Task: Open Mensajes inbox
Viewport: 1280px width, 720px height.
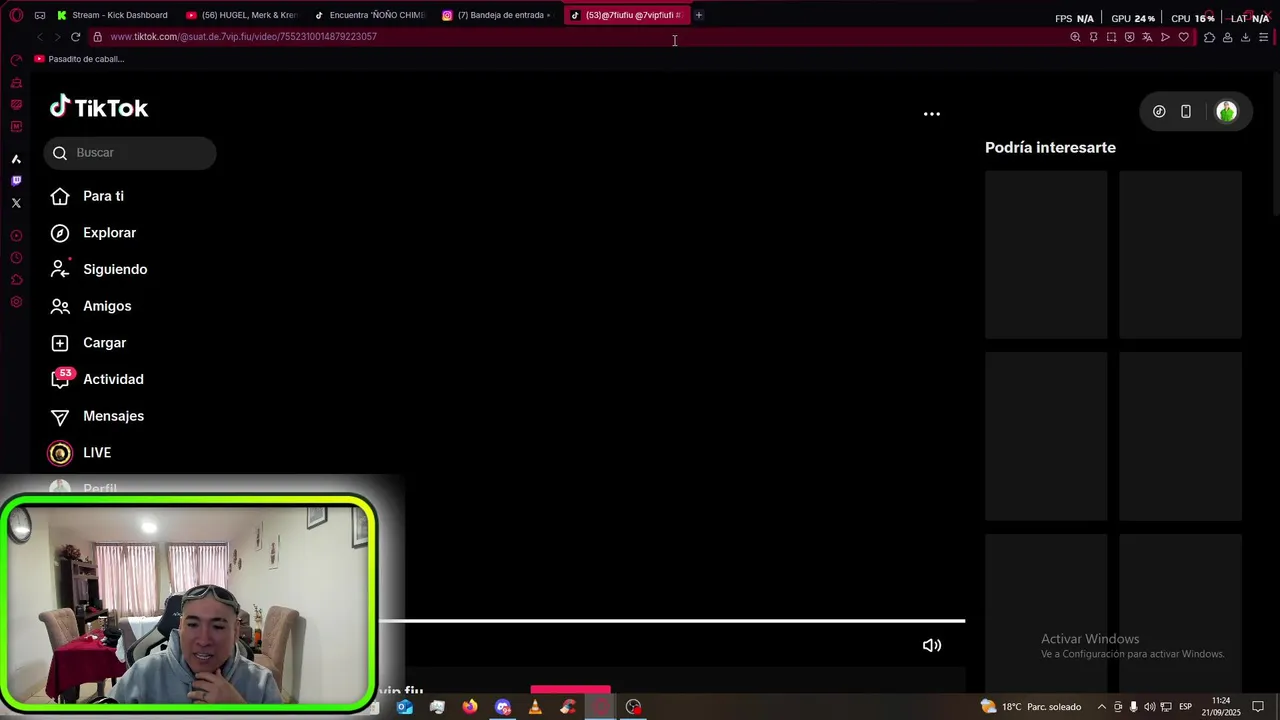Action: click(x=97, y=416)
